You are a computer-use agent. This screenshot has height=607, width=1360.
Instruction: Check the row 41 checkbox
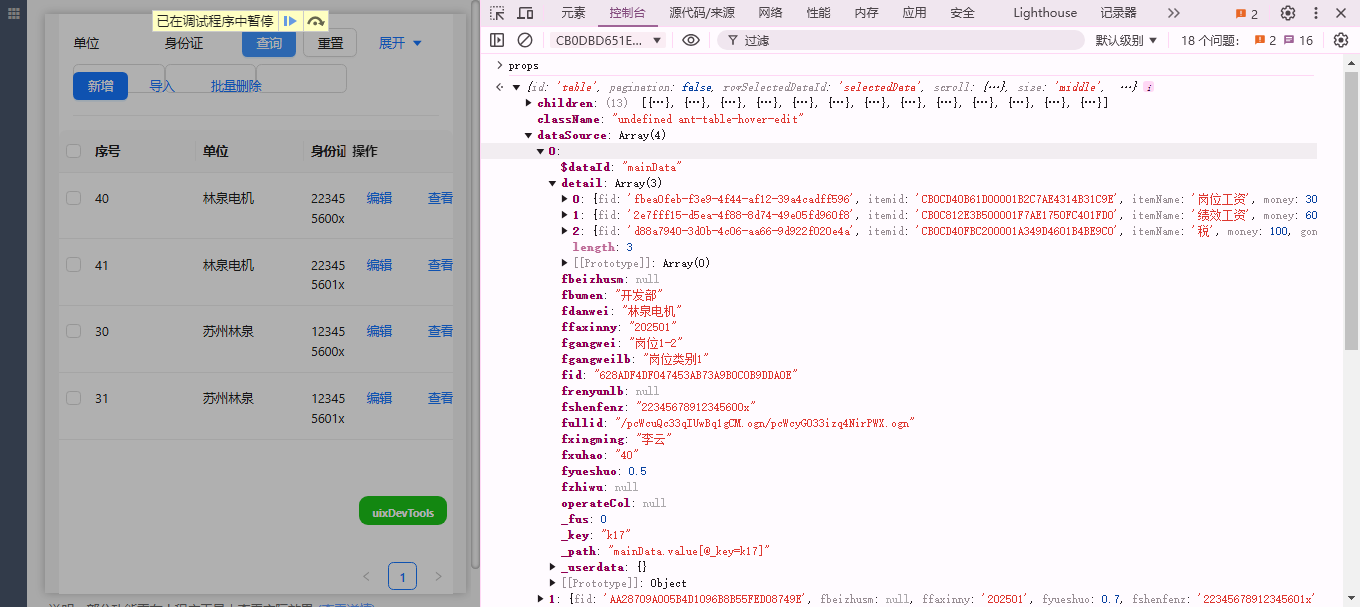73,265
